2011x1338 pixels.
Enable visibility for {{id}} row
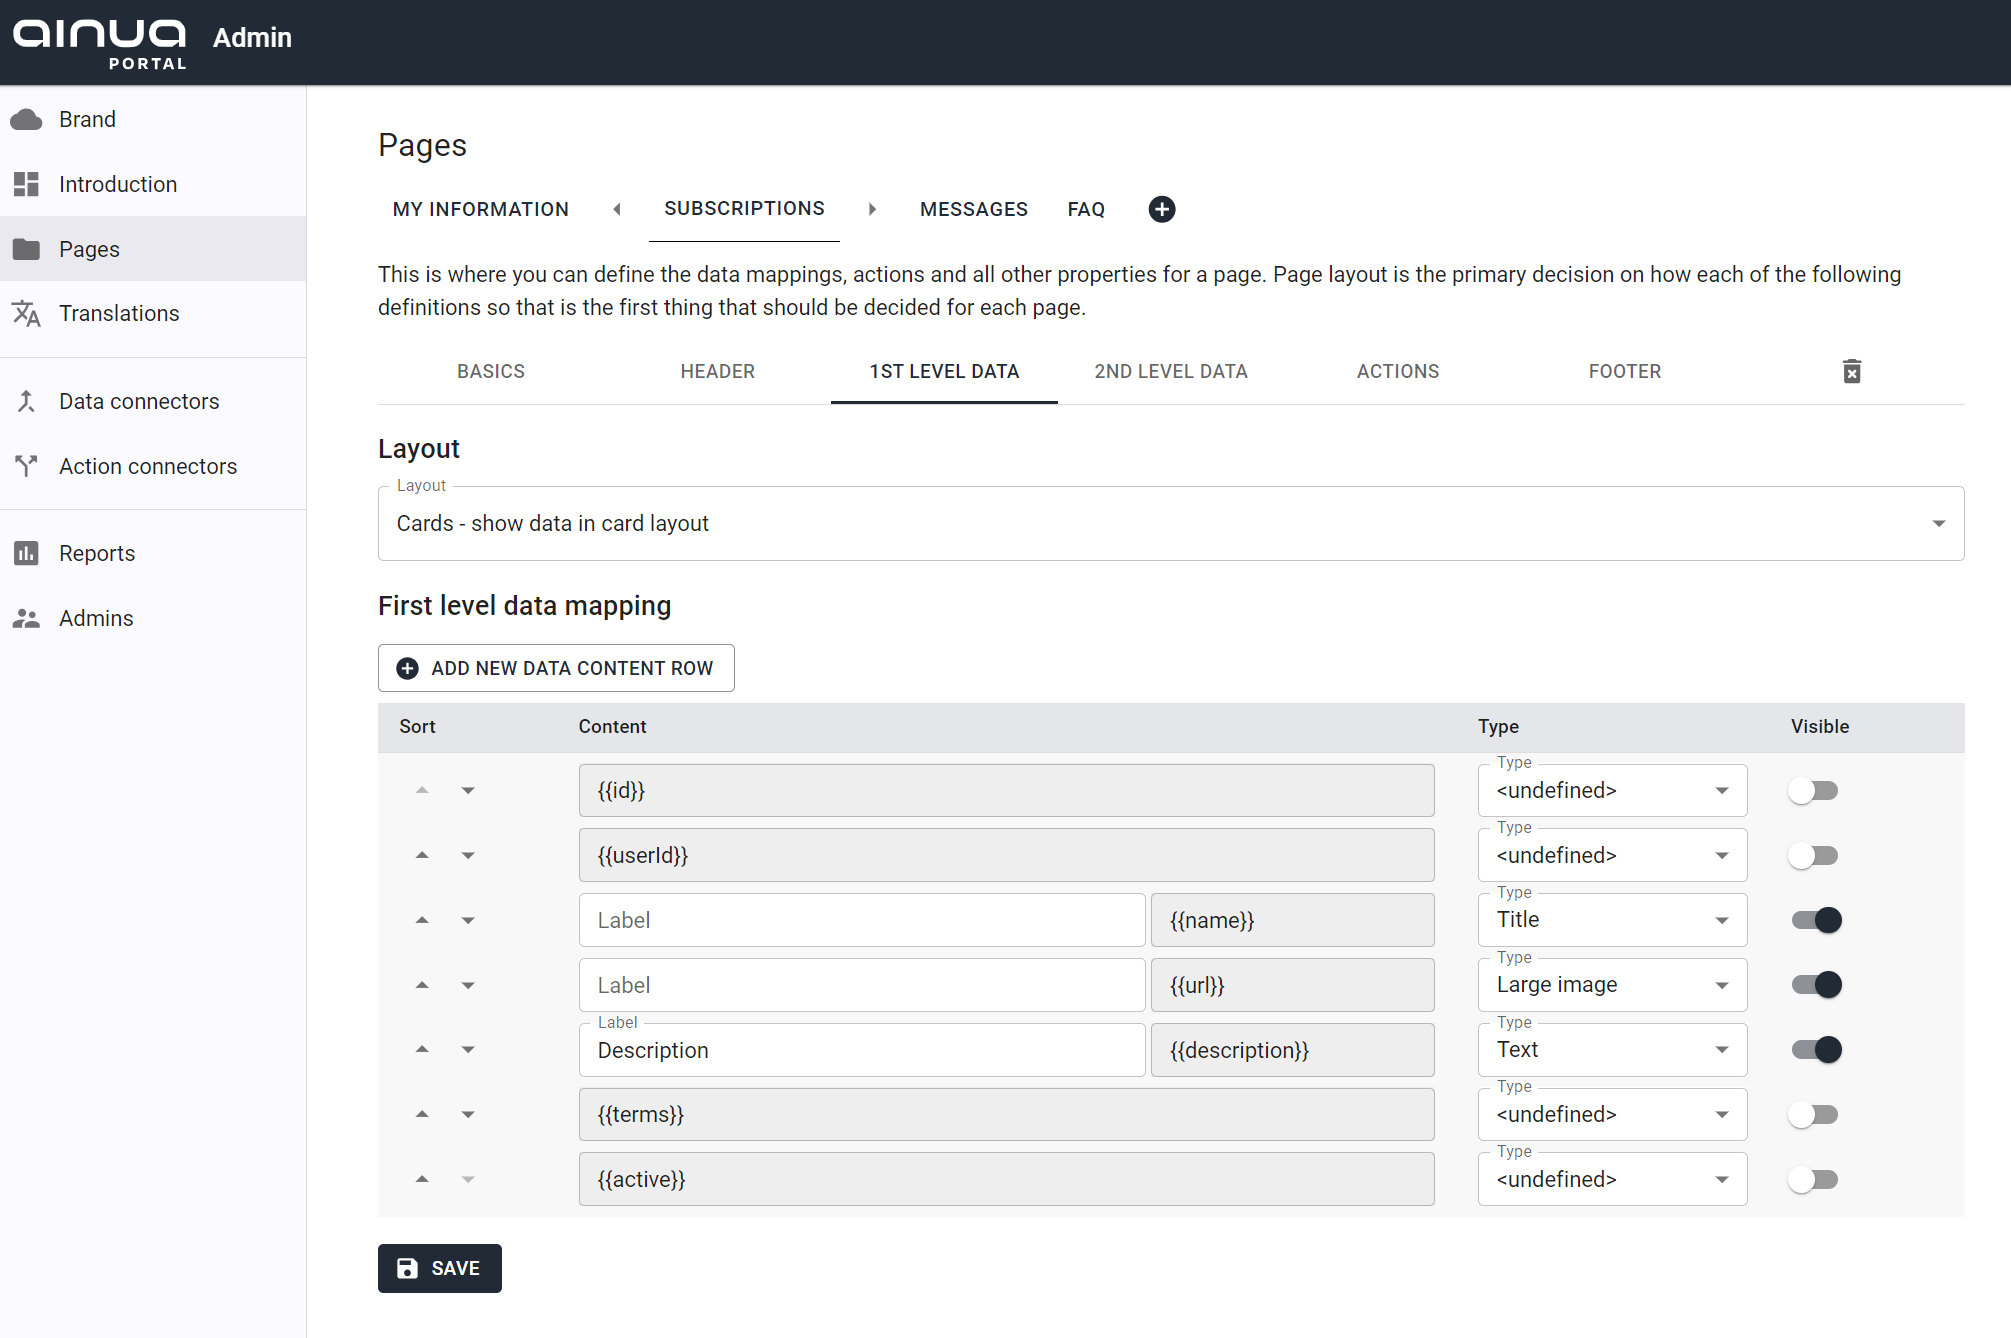pos(1813,791)
